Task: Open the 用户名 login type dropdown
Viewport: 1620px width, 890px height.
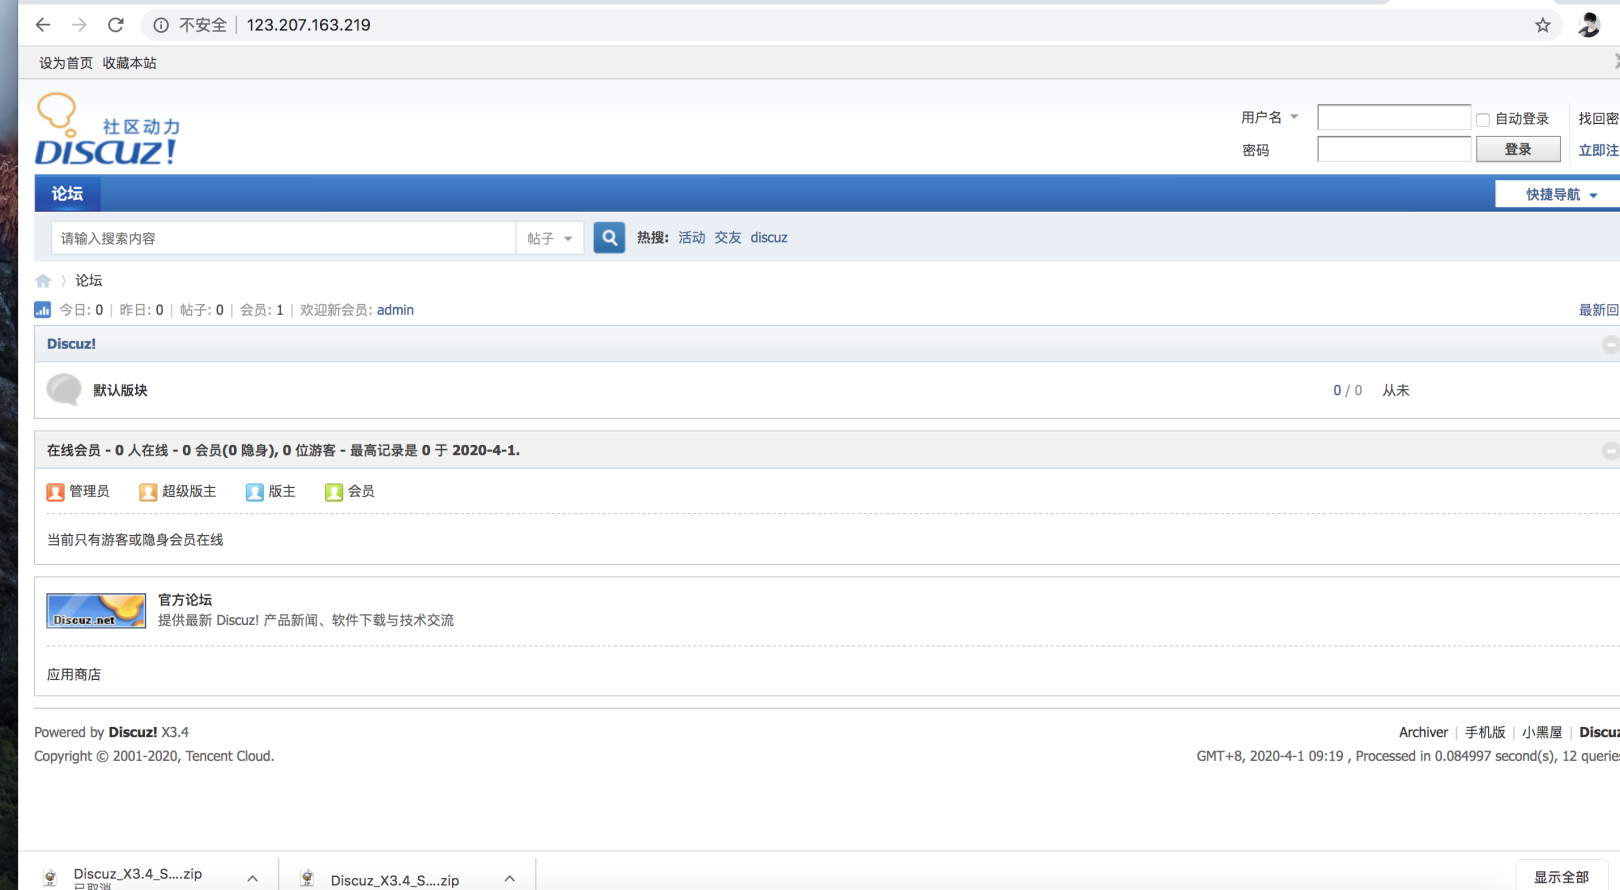Action: coord(1270,118)
